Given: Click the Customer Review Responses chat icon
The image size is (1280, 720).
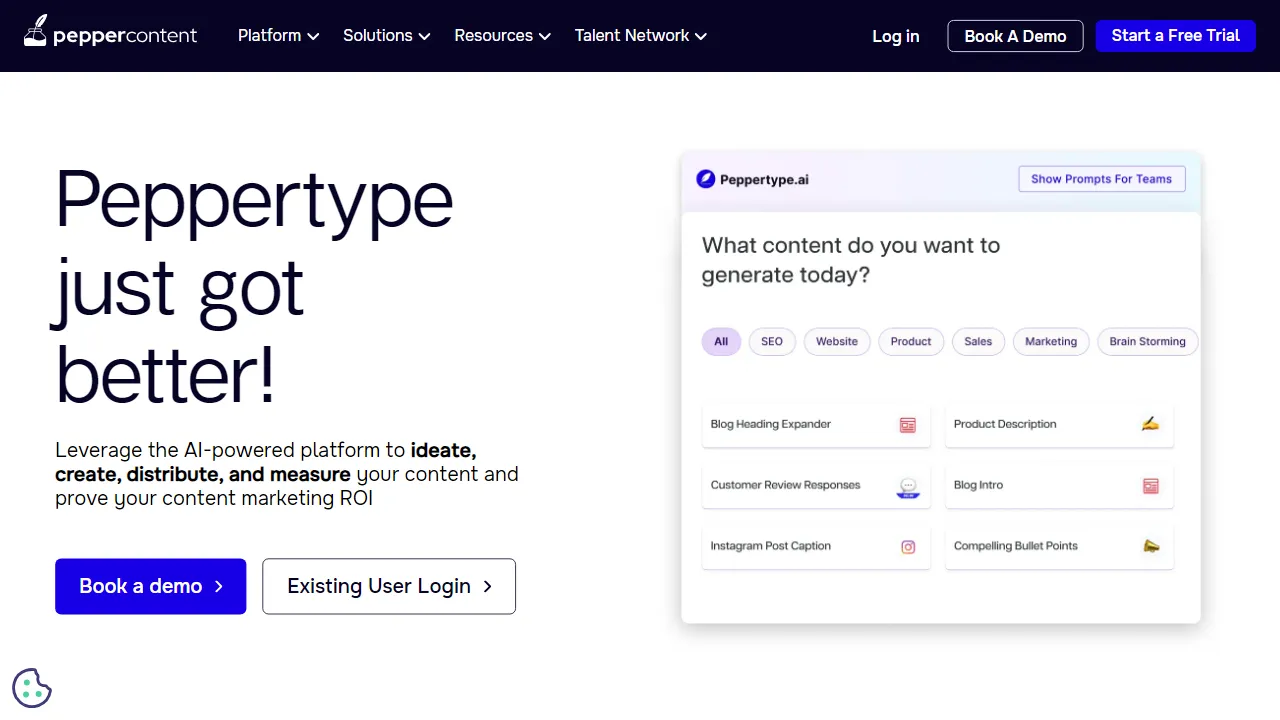Looking at the screenshot, I should pos(908,487).
